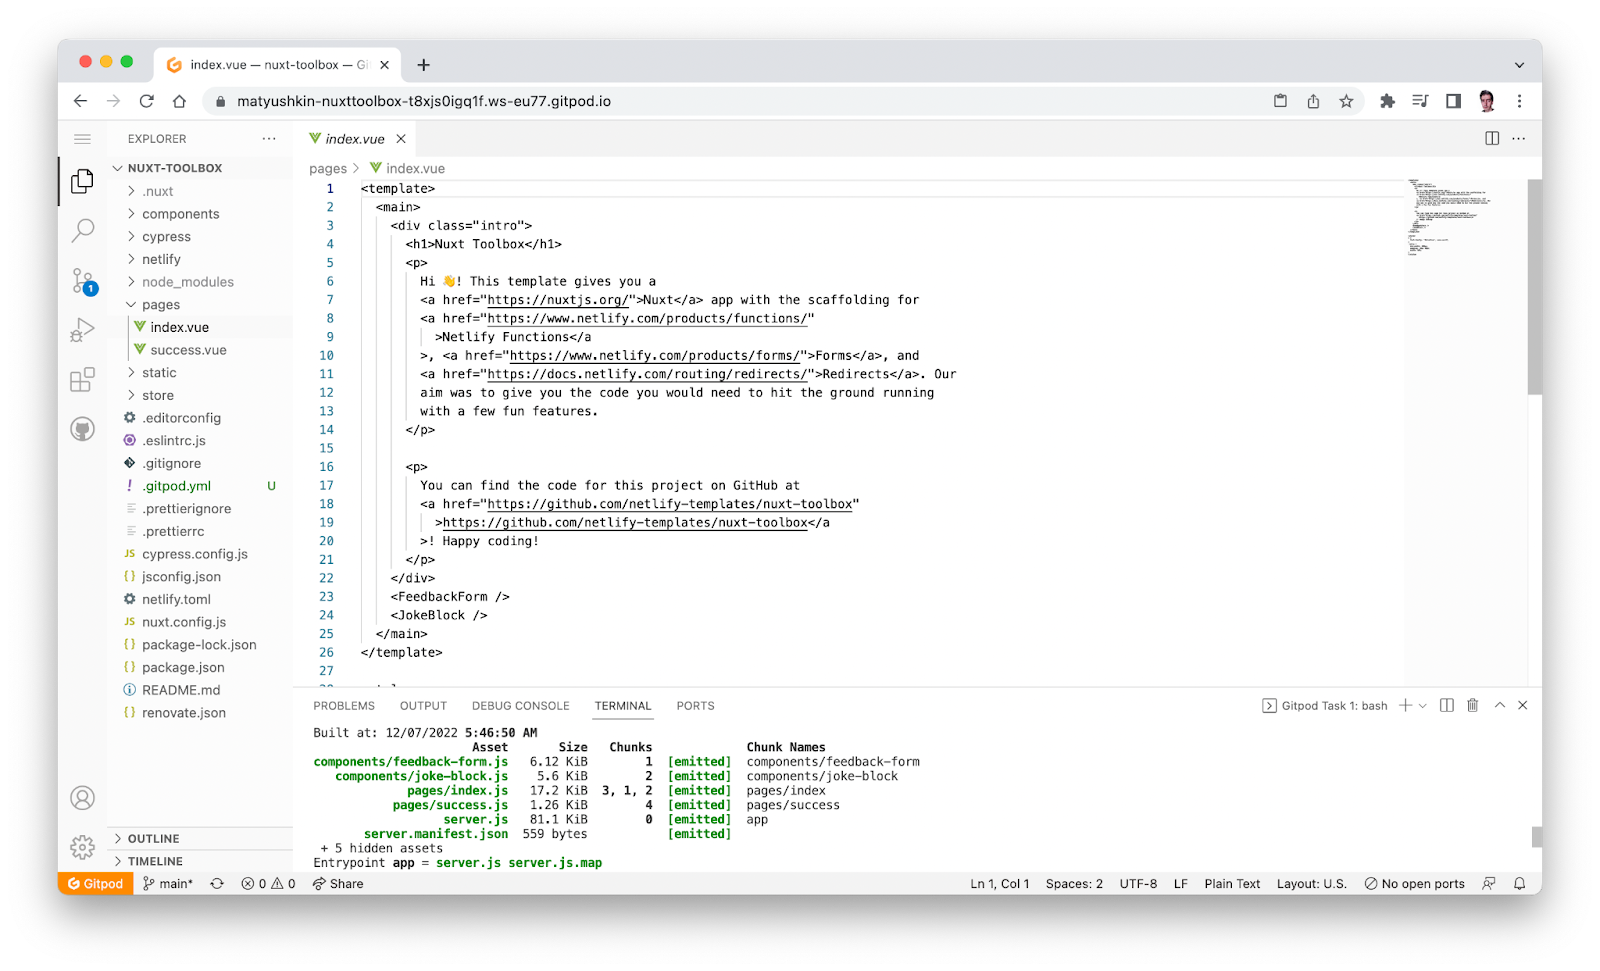This screenshot has width=1600, height=971.
Task: Open the hamburger application menu
Action: point(83,139)
